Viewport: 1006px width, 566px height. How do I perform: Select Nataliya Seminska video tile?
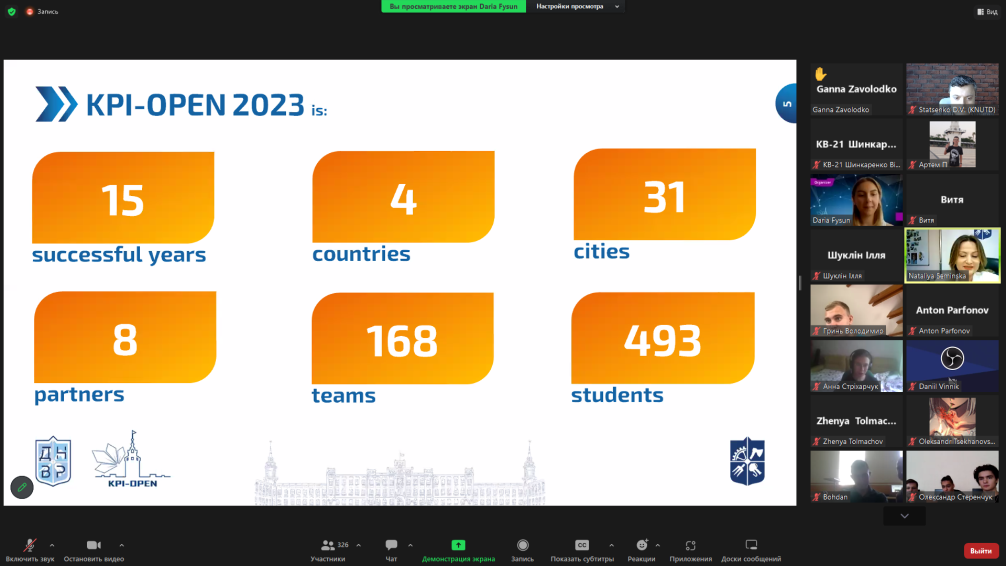click(952, 255)
